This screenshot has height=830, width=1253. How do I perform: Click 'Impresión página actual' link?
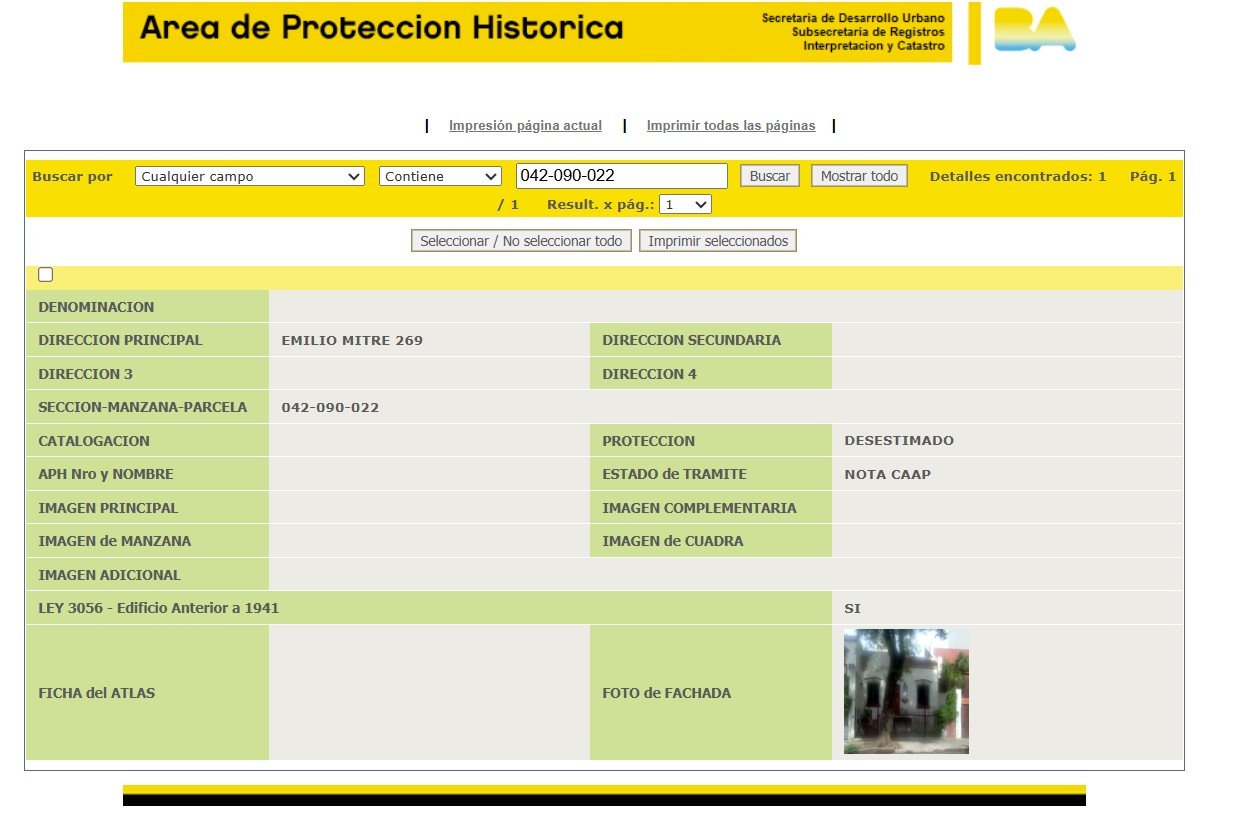pyautogui.click(x=525, y=126)
